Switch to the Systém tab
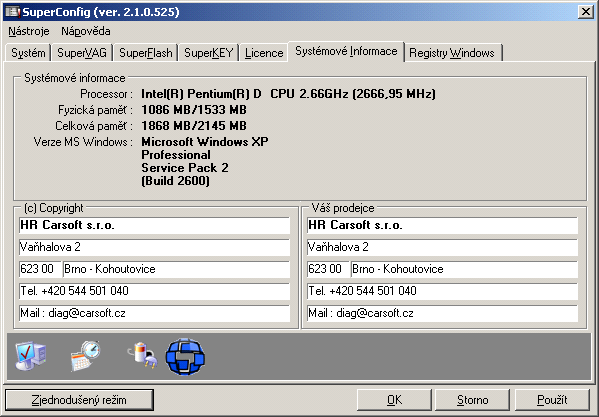This screenshot has width=599, height=417. click(x=28, y=53)
